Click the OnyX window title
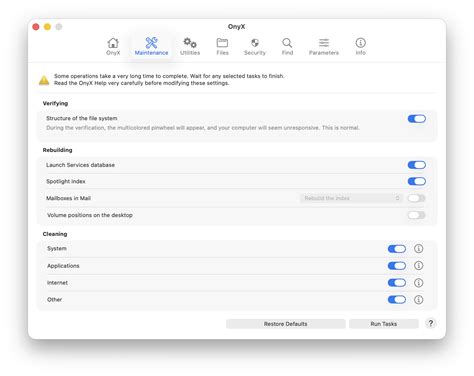The width and height of the screenshot is (474, 376). click(237, 27)
